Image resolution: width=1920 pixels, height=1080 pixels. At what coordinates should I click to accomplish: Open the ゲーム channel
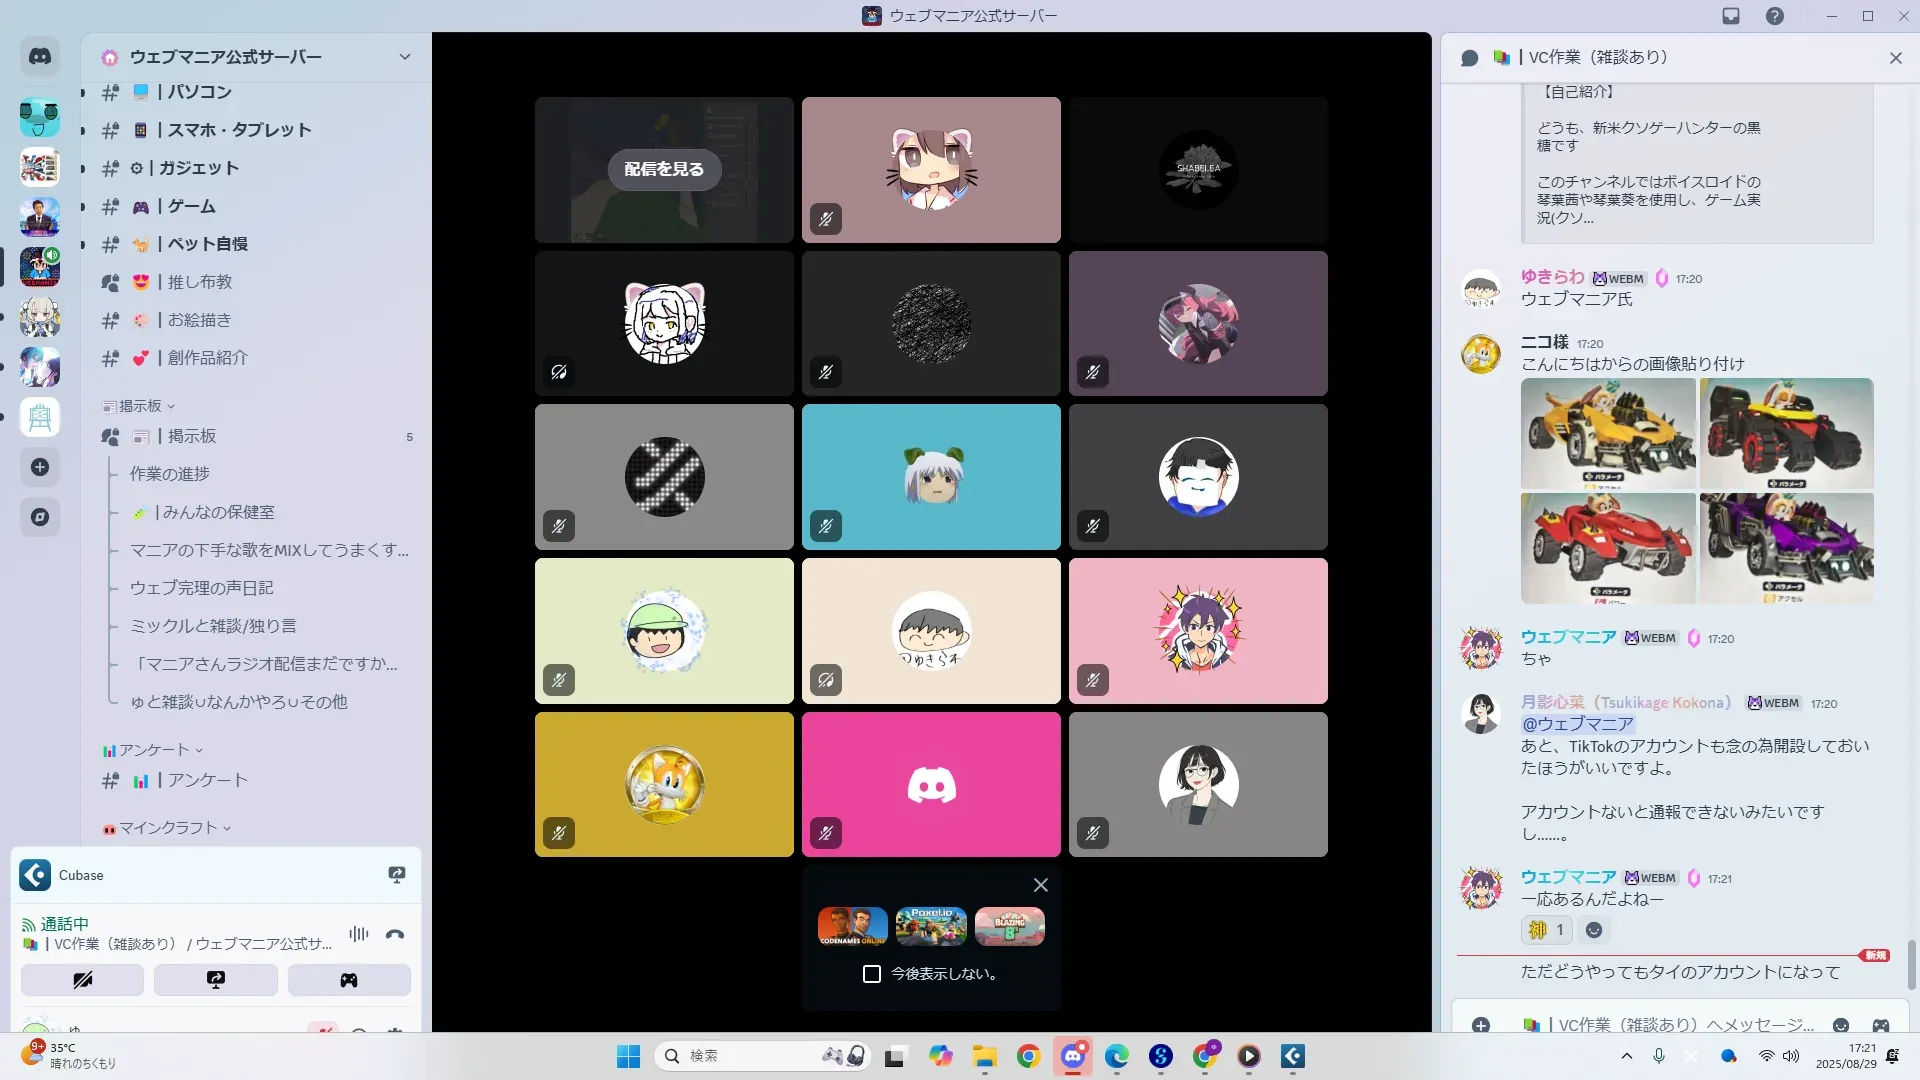[x=191, y=206]
